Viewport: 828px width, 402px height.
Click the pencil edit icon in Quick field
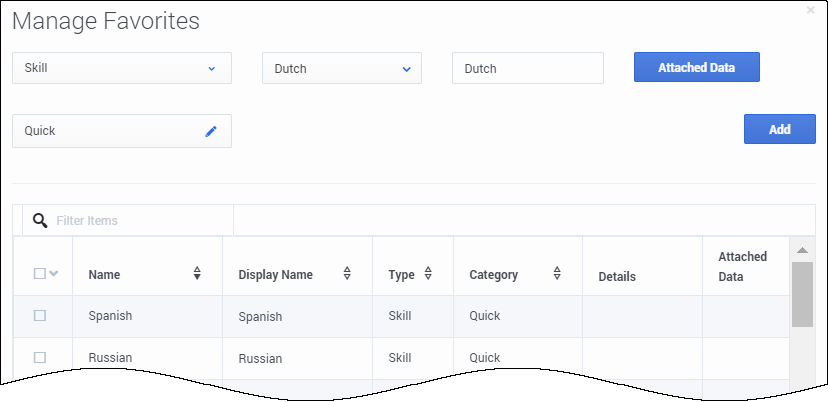(211, 132)
